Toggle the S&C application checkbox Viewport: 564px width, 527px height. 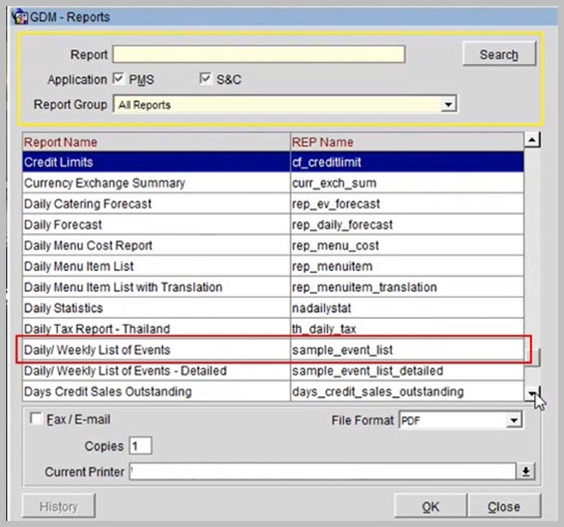click(205, 78)
